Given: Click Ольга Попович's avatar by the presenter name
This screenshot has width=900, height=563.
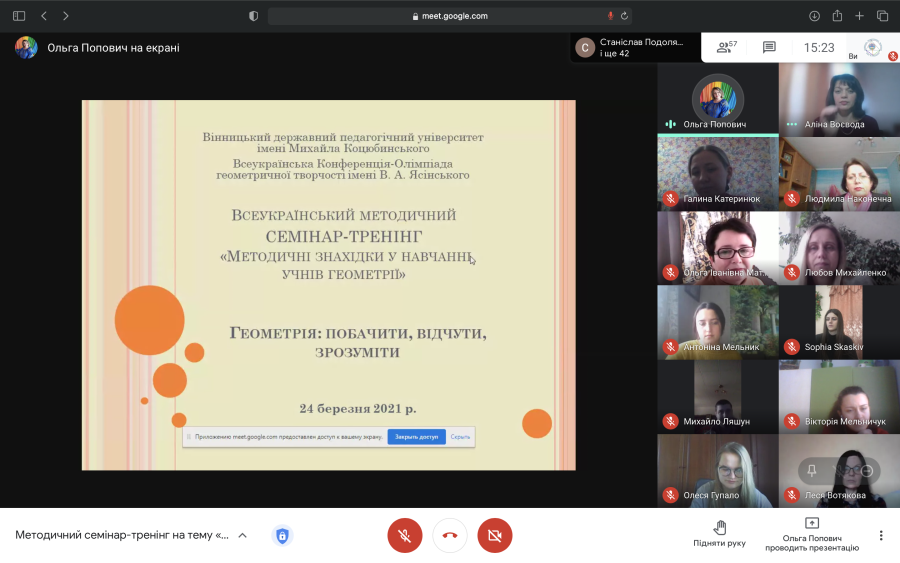Looking at the screenshot, I should tap(26, 47).
